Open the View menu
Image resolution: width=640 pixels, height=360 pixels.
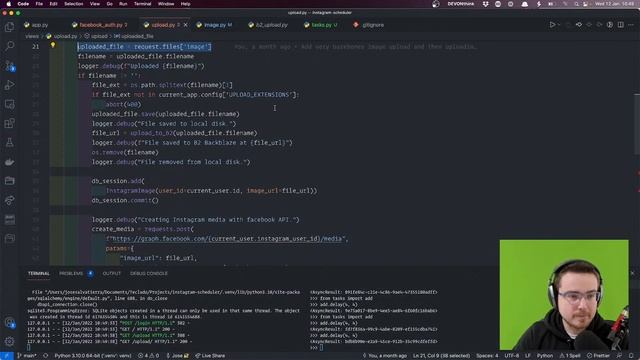tap(95, 4)
